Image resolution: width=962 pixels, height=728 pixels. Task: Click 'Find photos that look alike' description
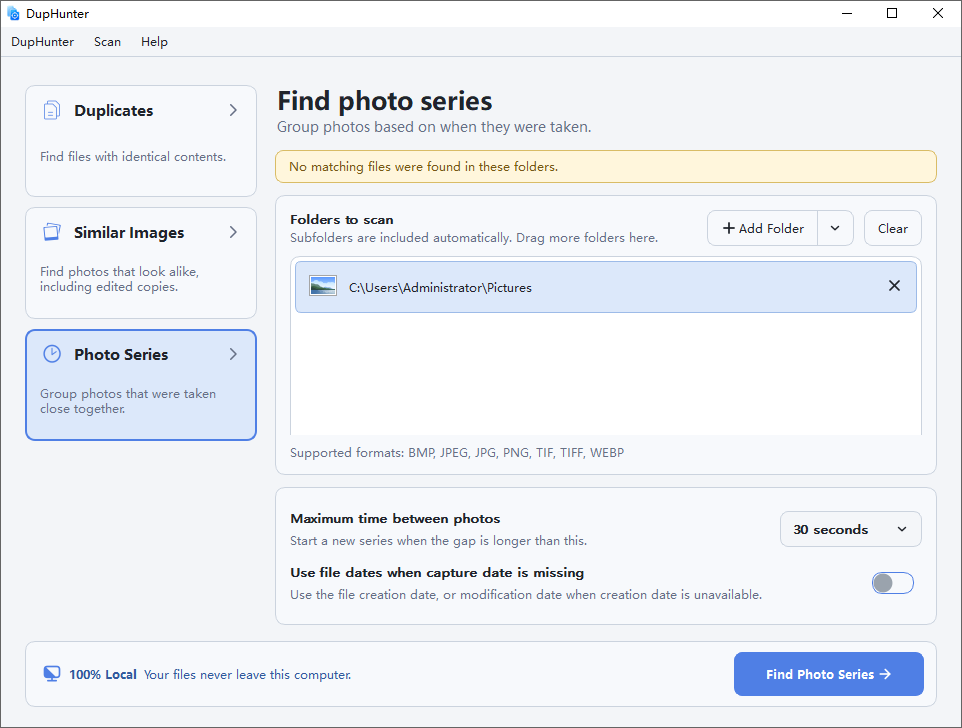coord(120,279)
